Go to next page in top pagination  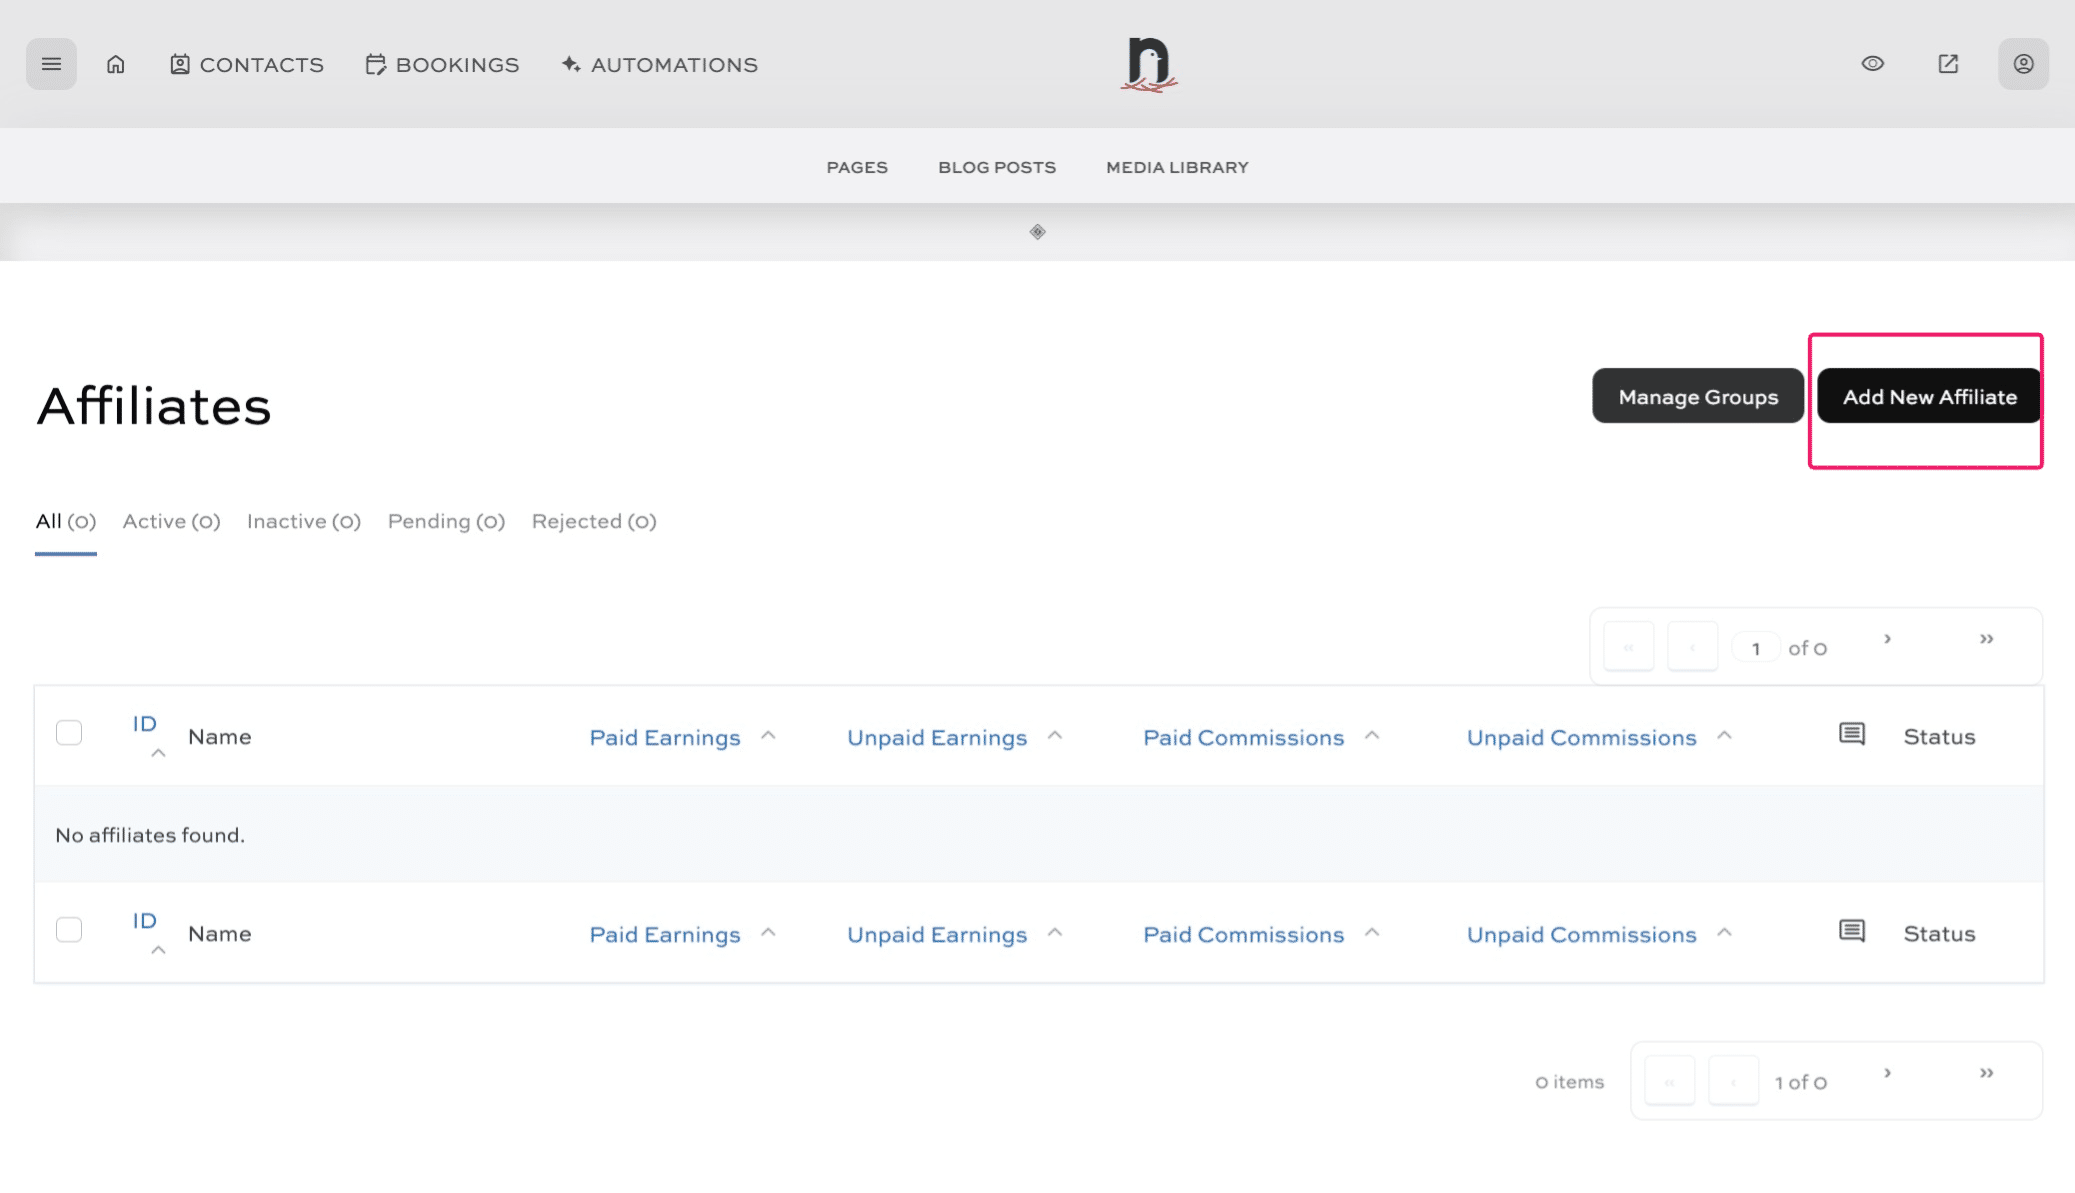(1887, 639)
